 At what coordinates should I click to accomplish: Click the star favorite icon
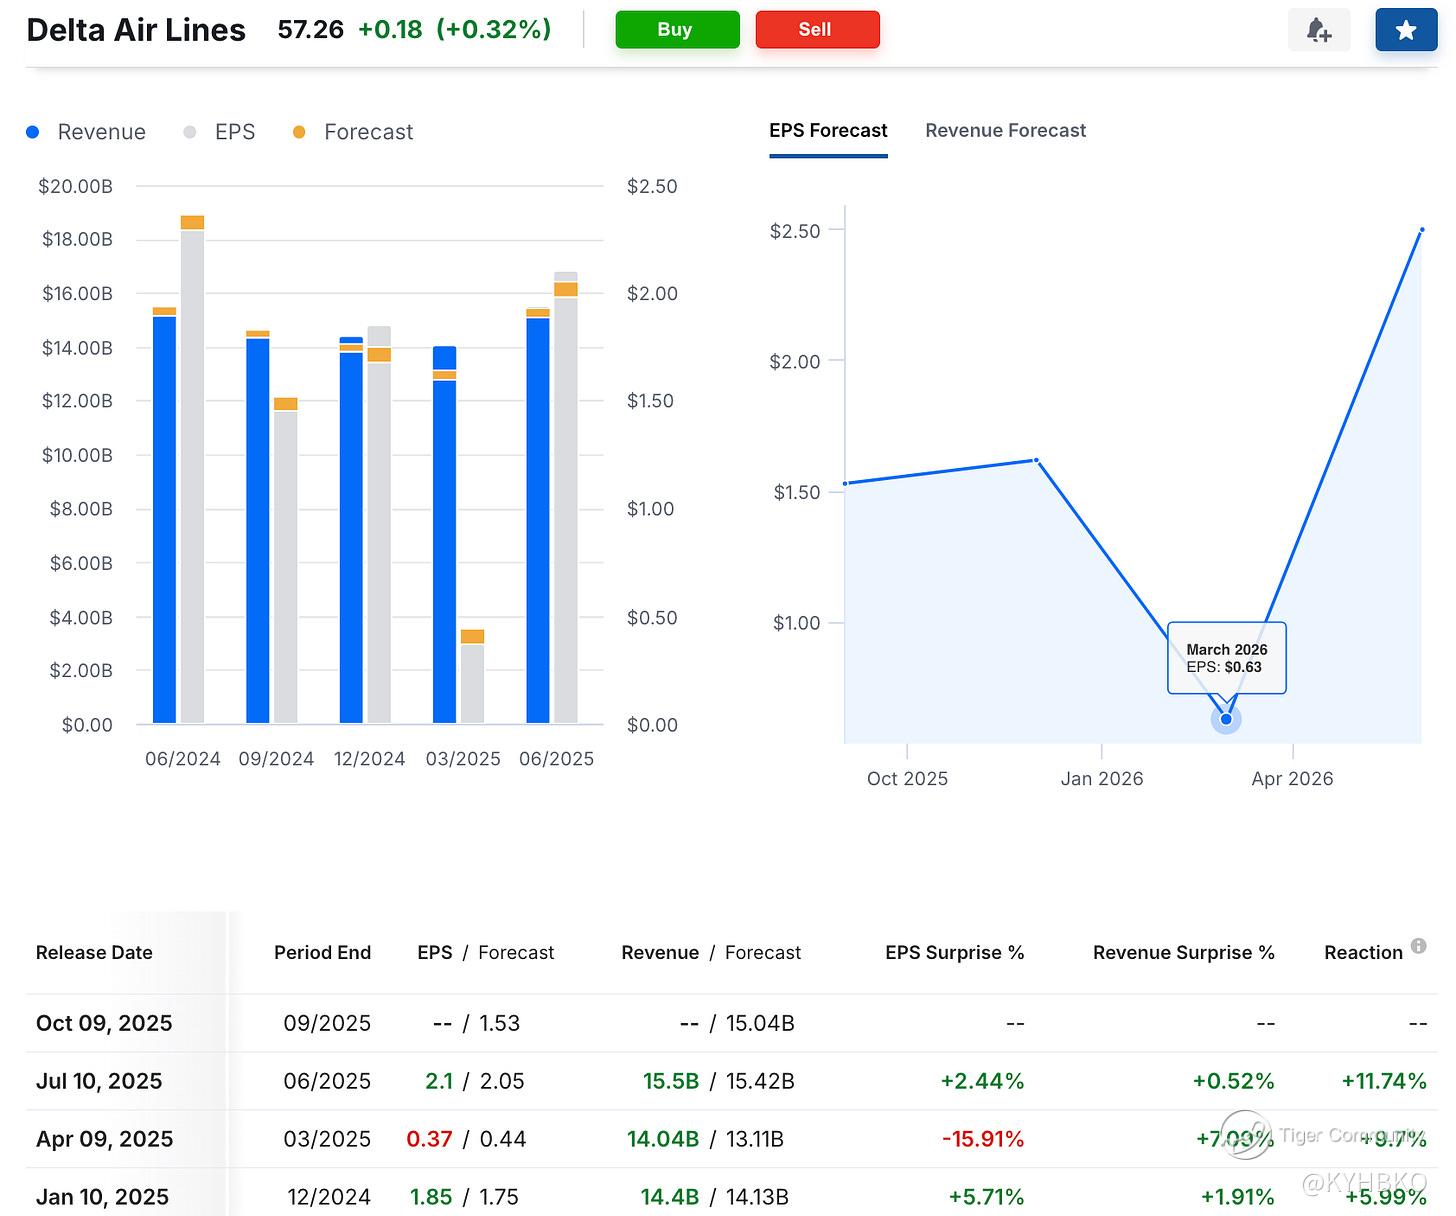click(1405, 30)
